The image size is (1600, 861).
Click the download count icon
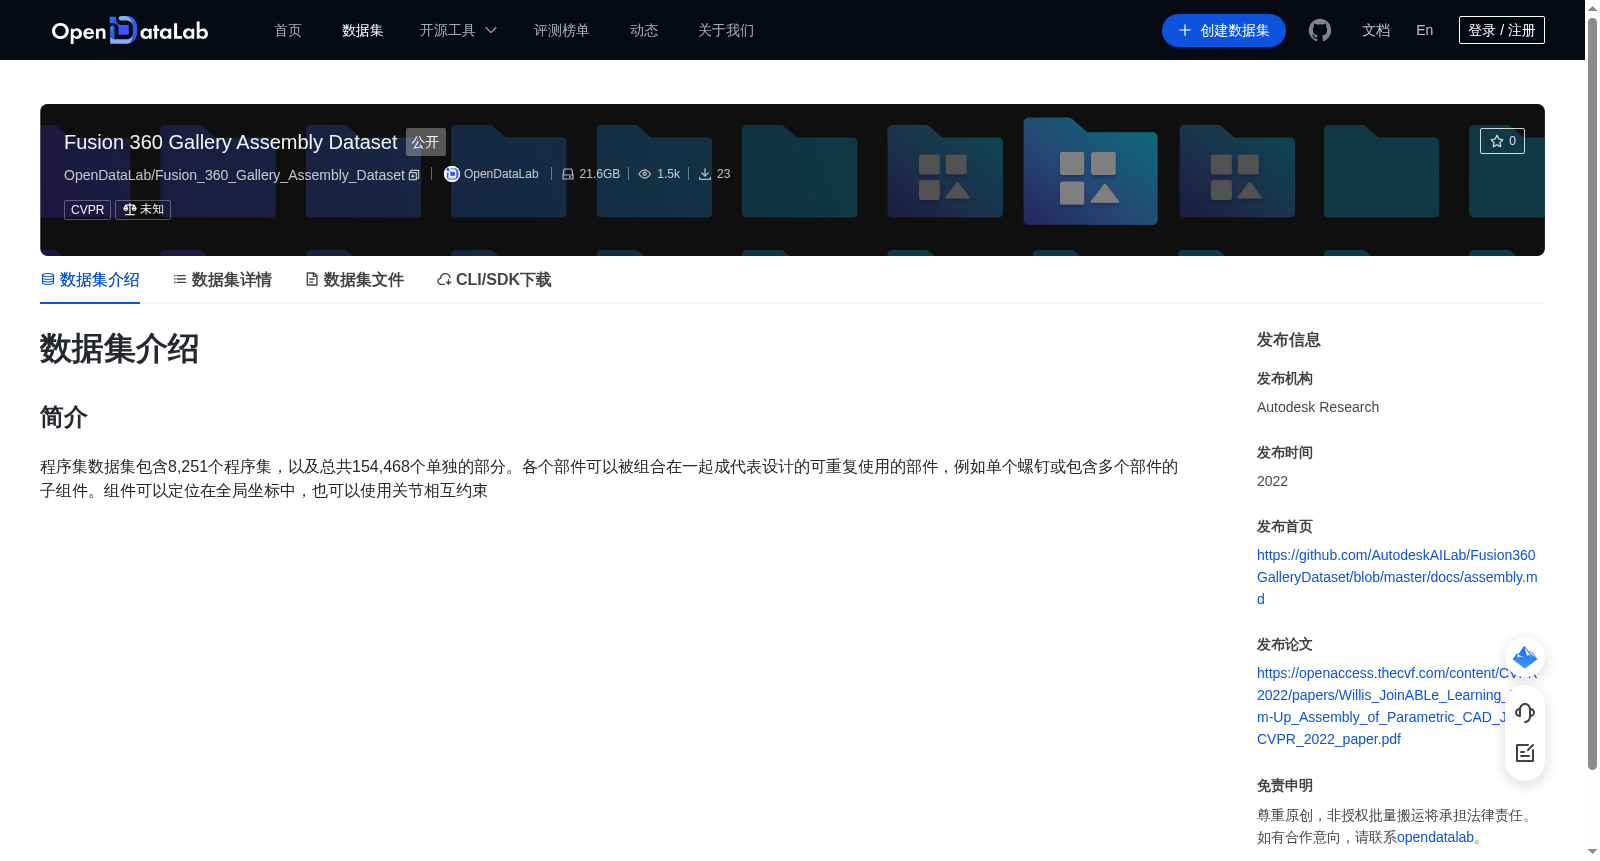click(x=705, y=174)
